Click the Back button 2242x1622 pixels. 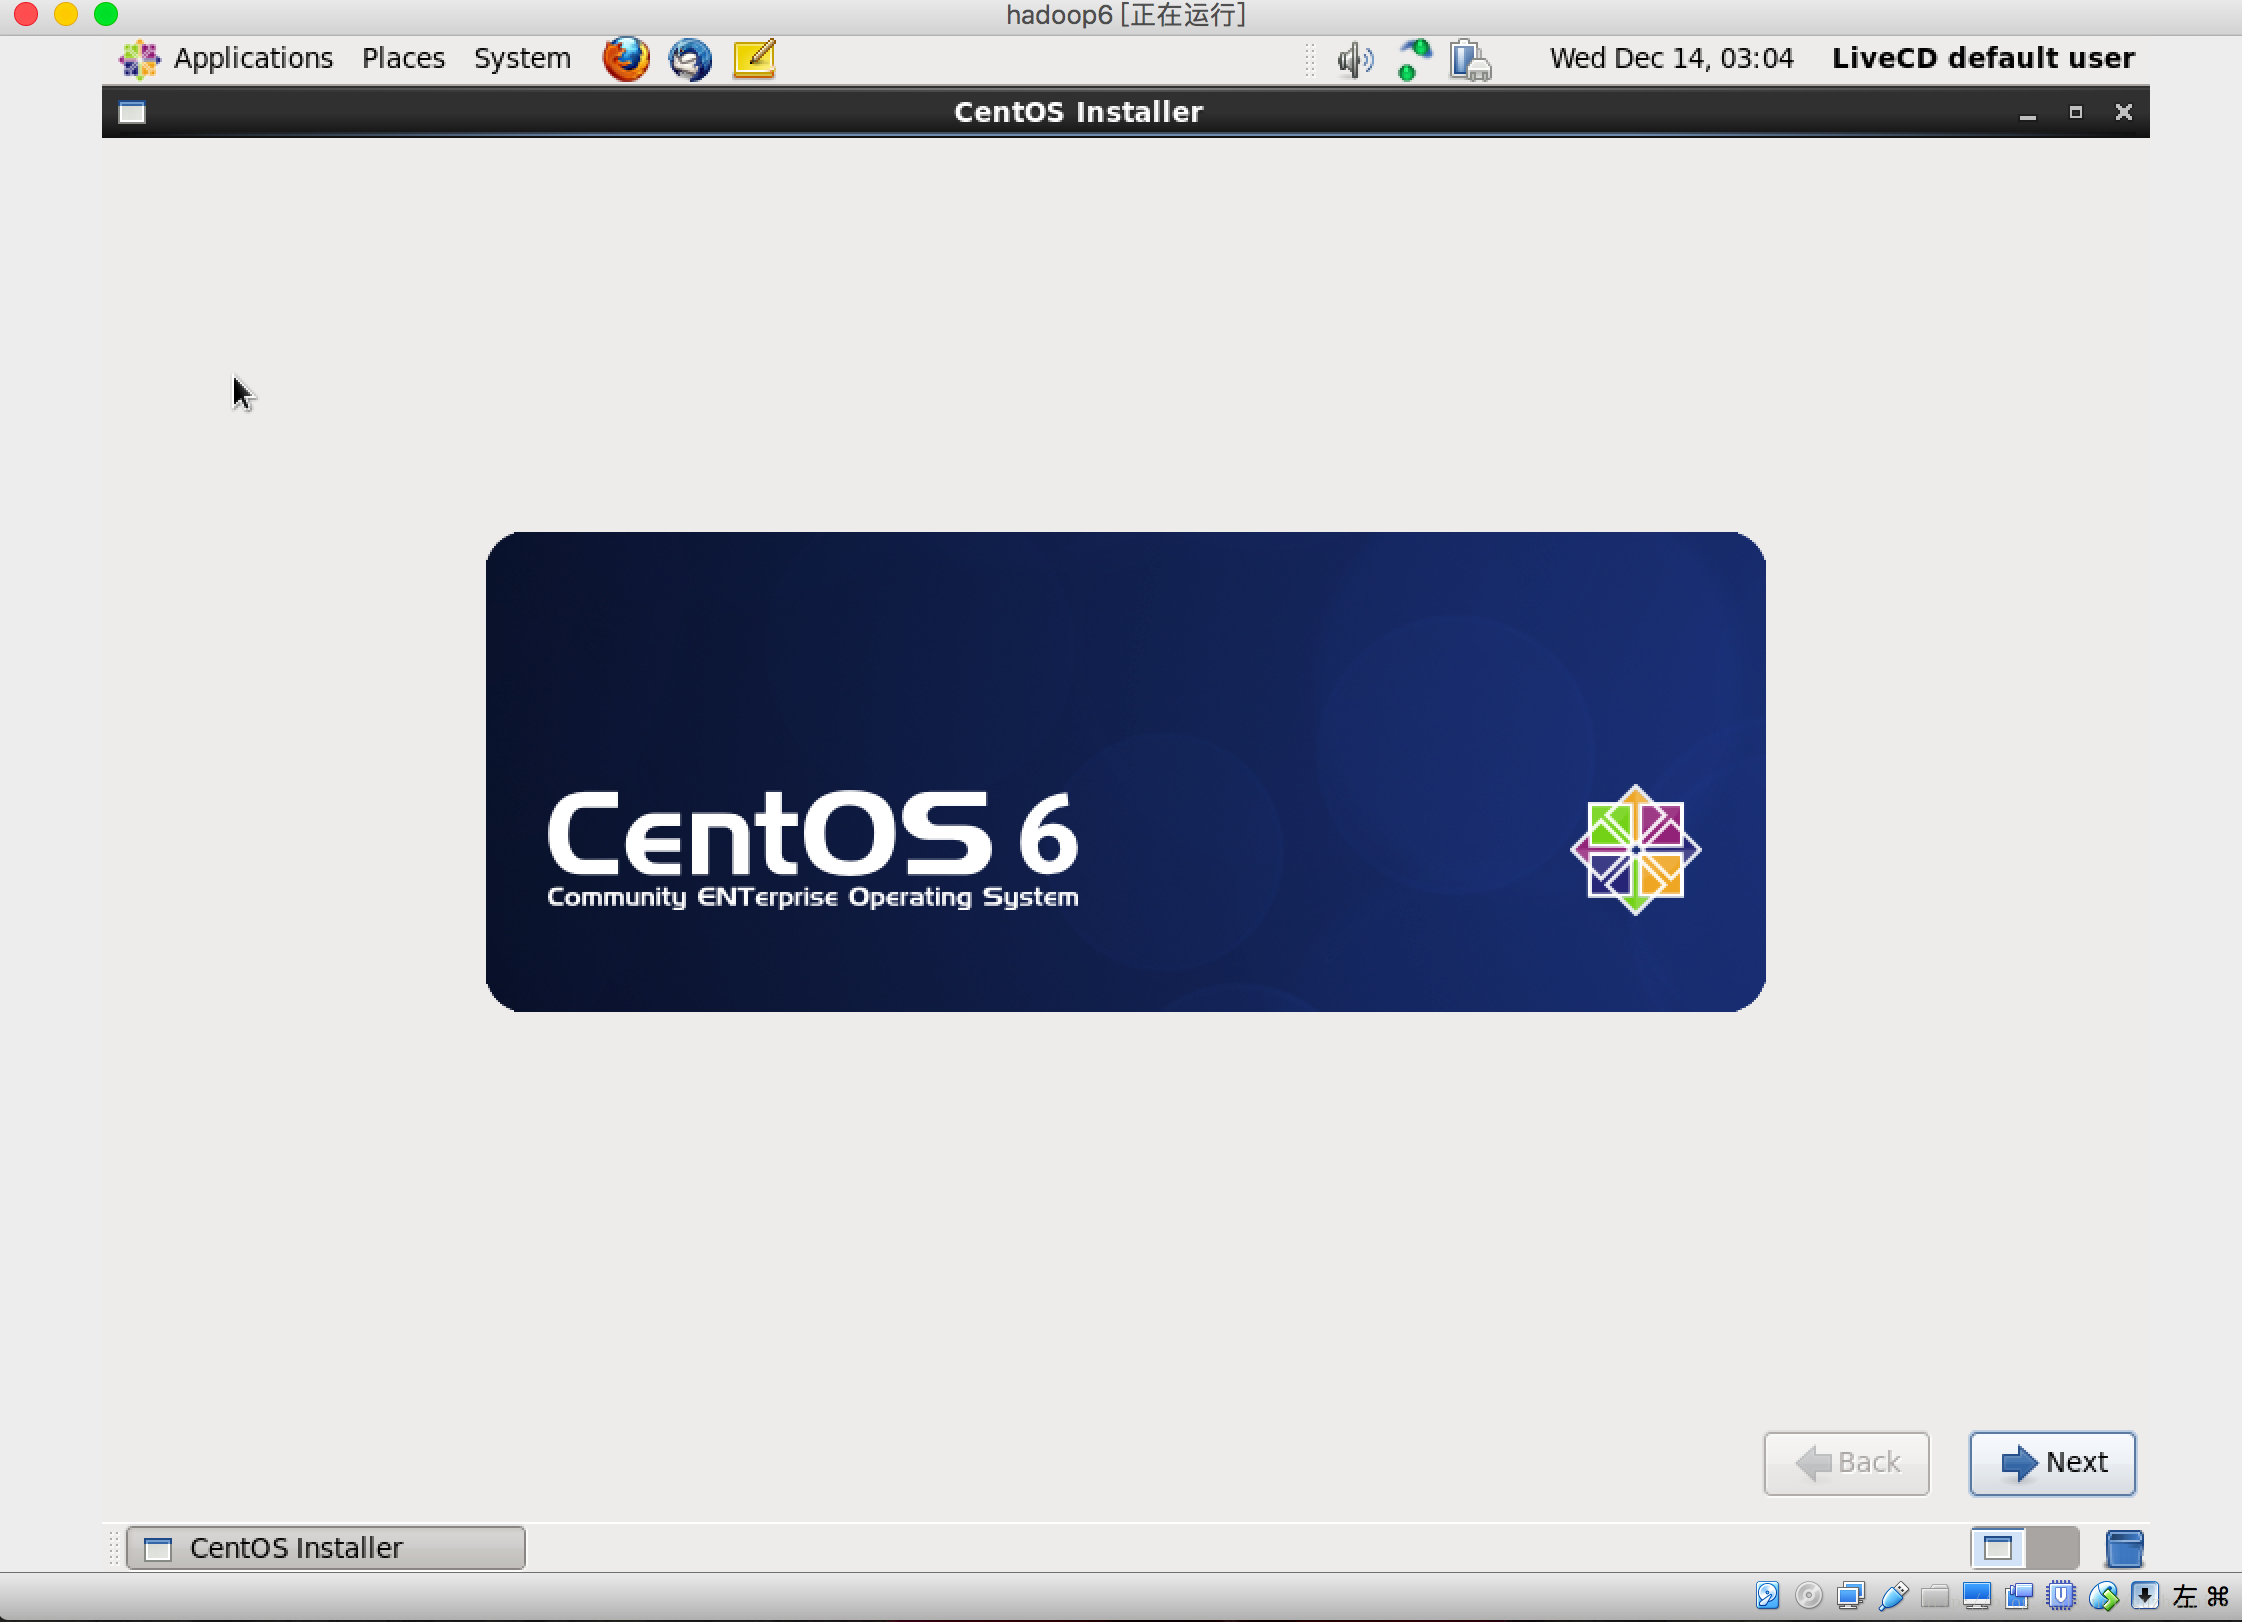(1846, 1463)
